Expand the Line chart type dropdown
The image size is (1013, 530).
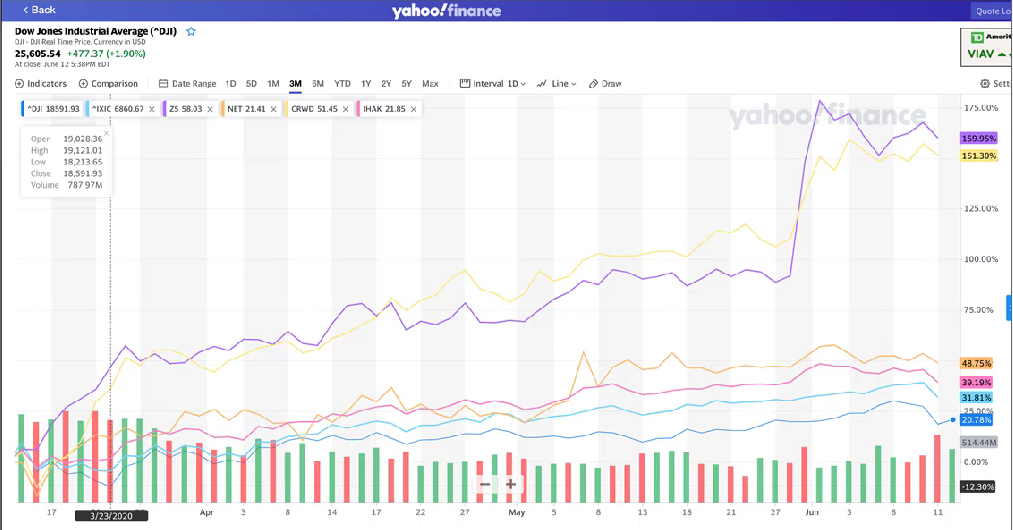pos(557,84)
